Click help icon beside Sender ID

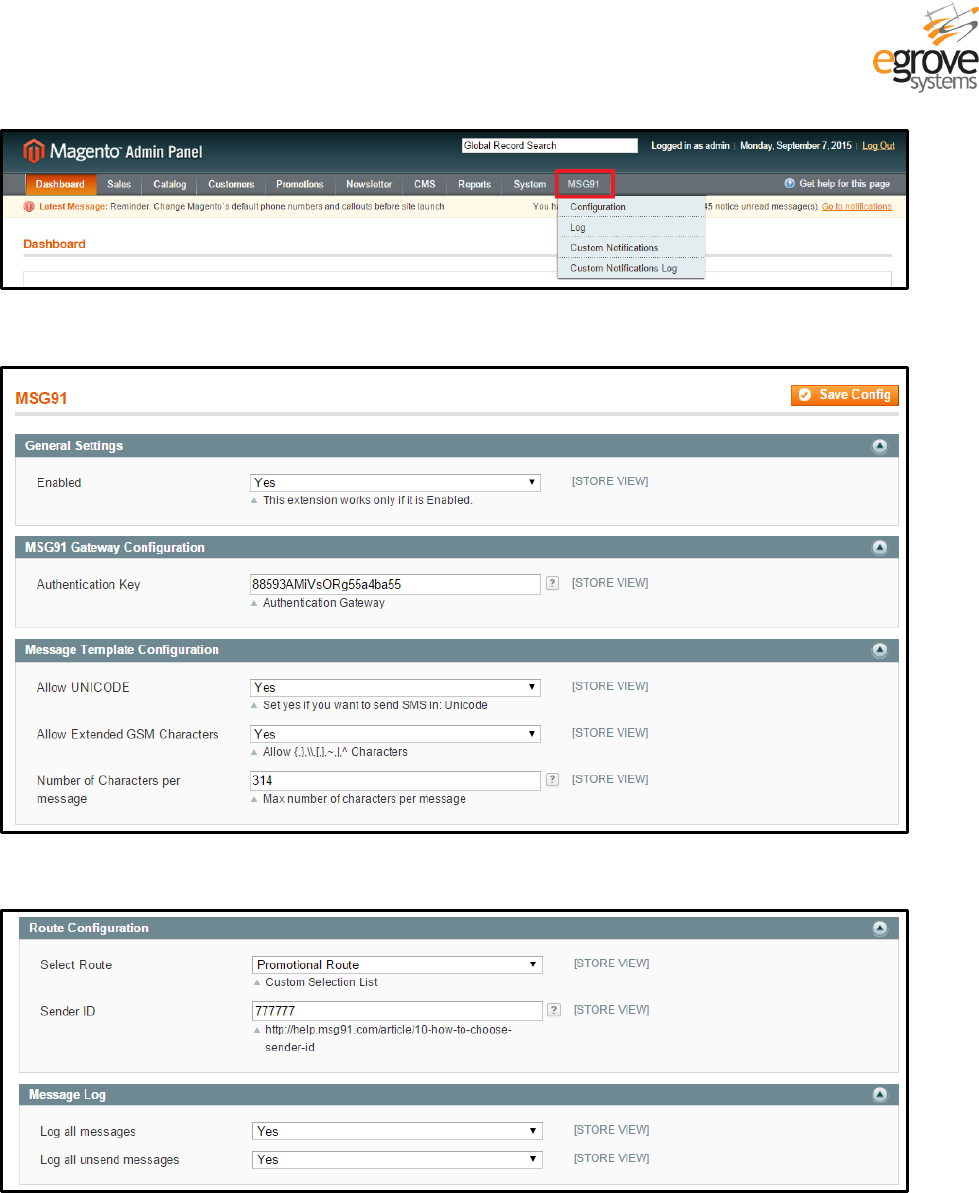pyautogui.click(x=555, y=1010)
